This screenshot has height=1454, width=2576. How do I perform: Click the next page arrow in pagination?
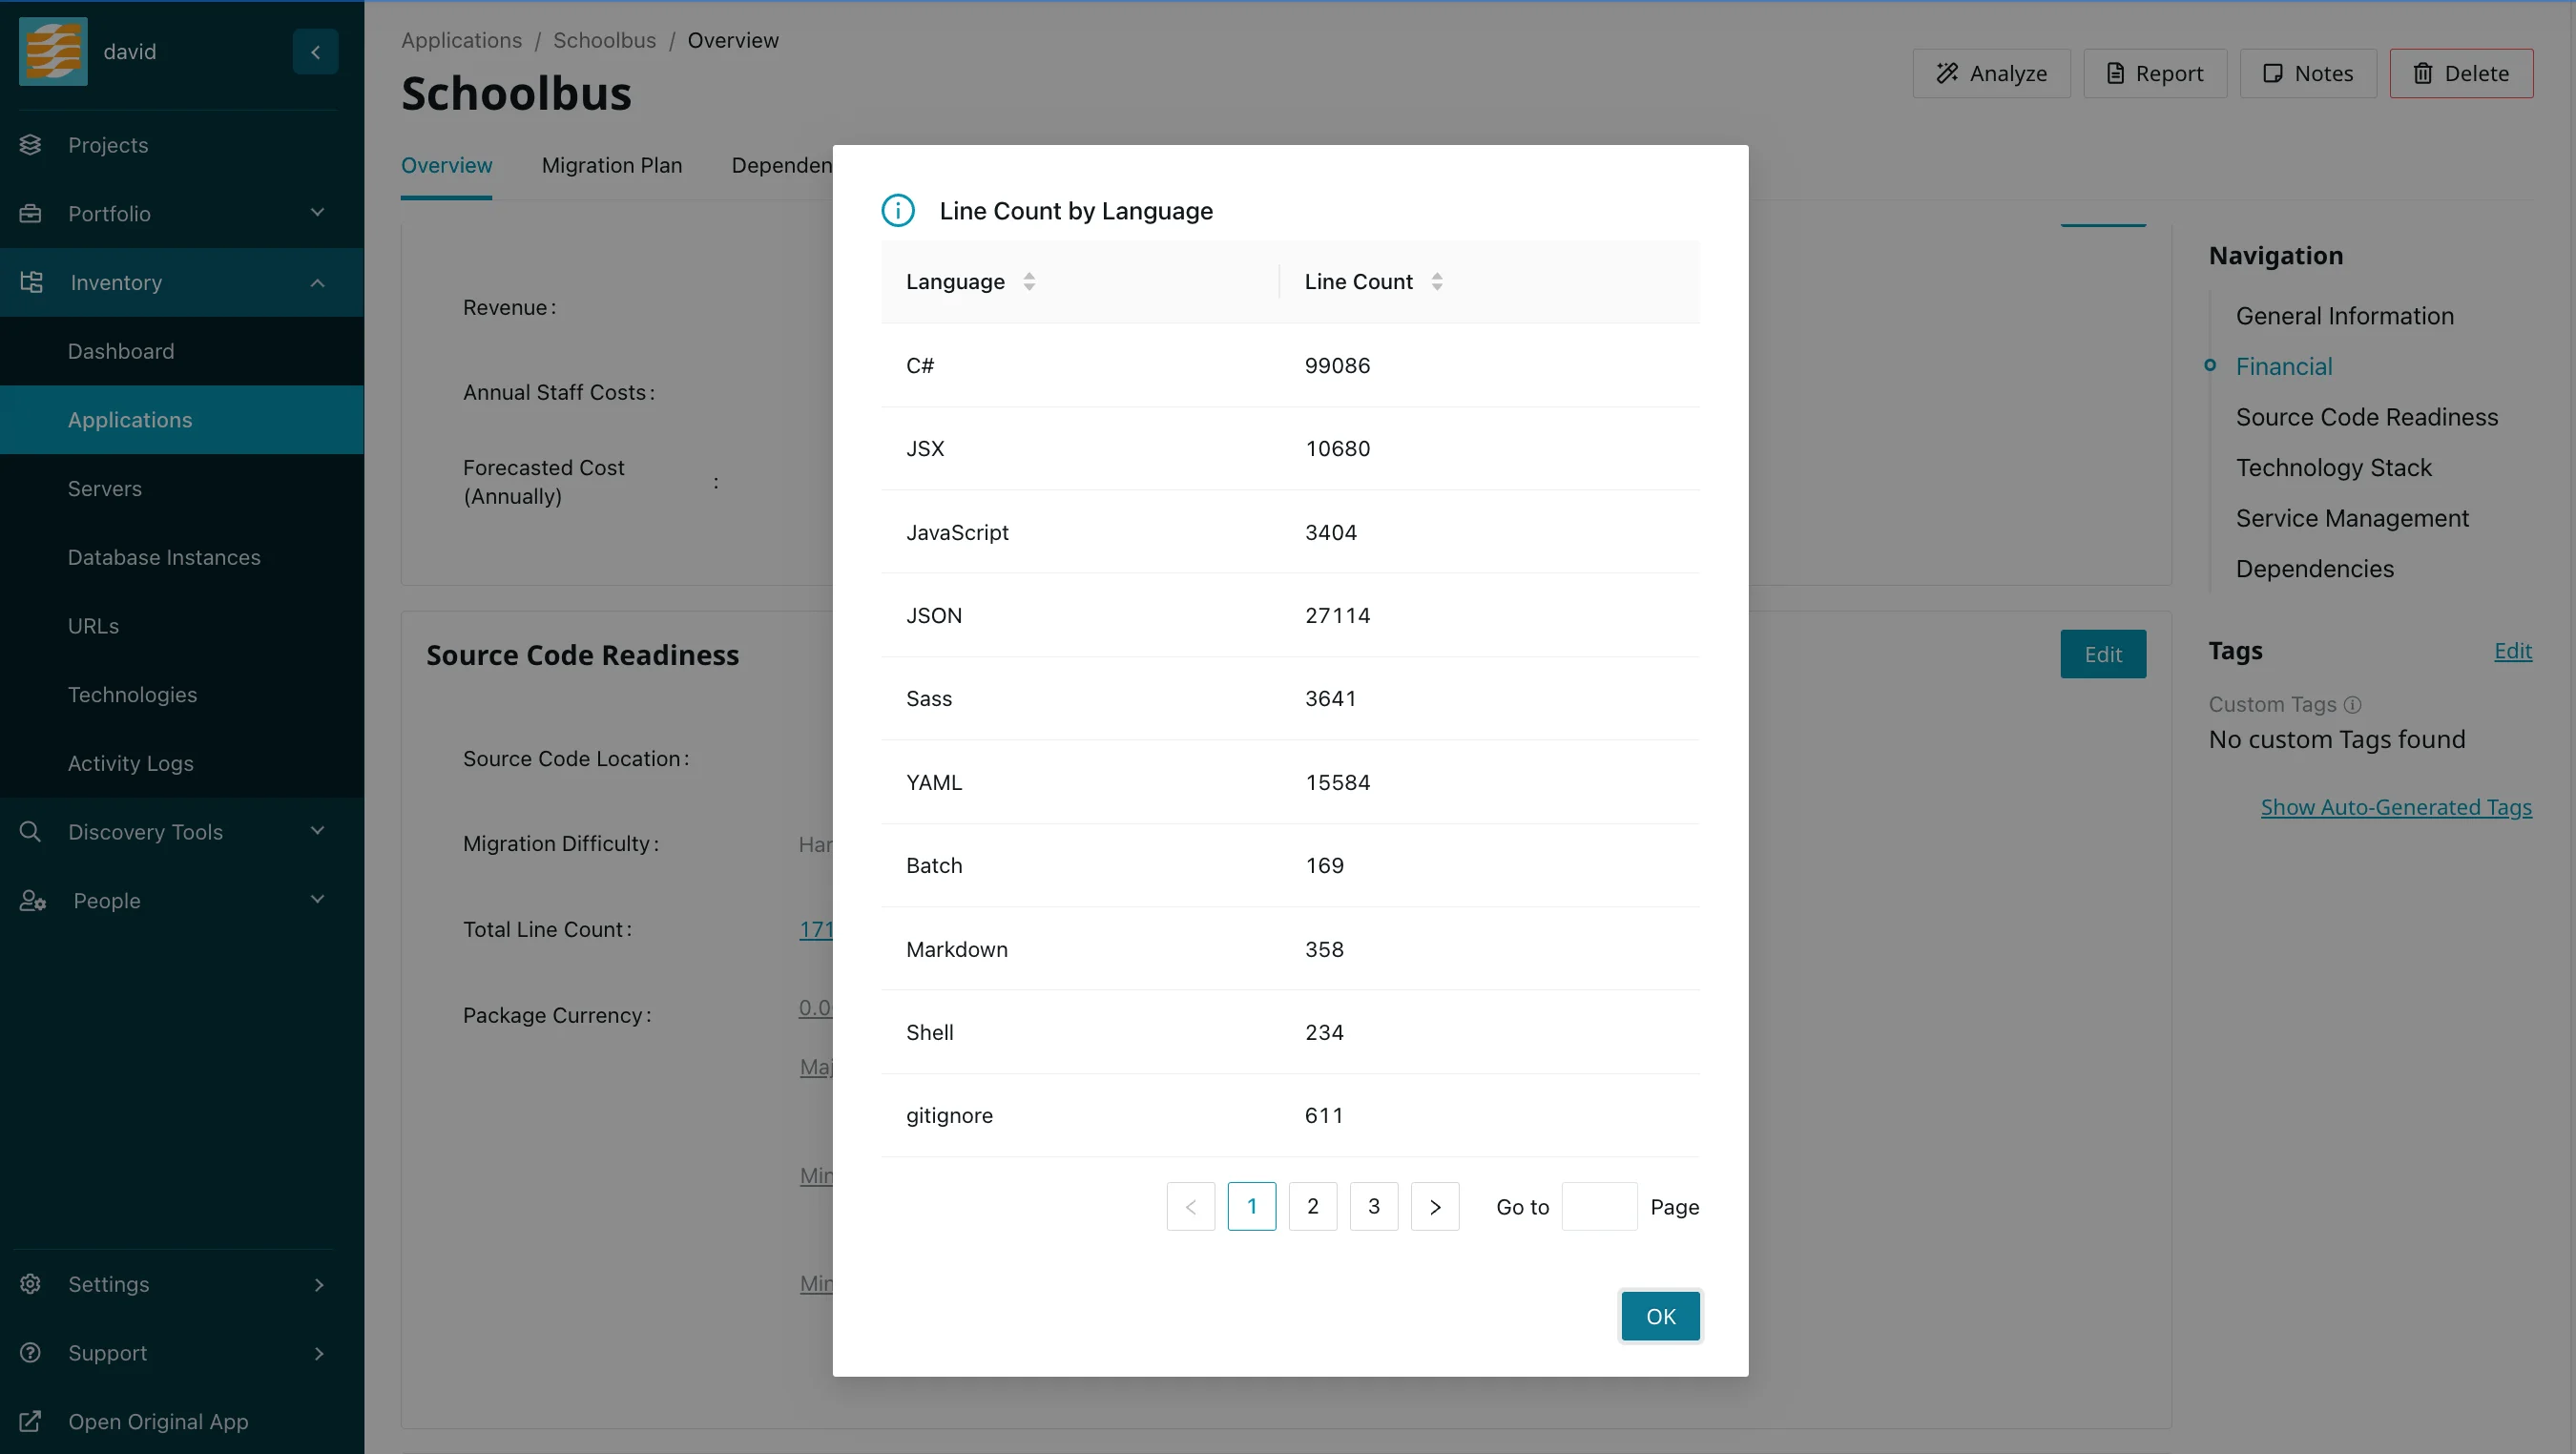click(x=1435, y=1206)
